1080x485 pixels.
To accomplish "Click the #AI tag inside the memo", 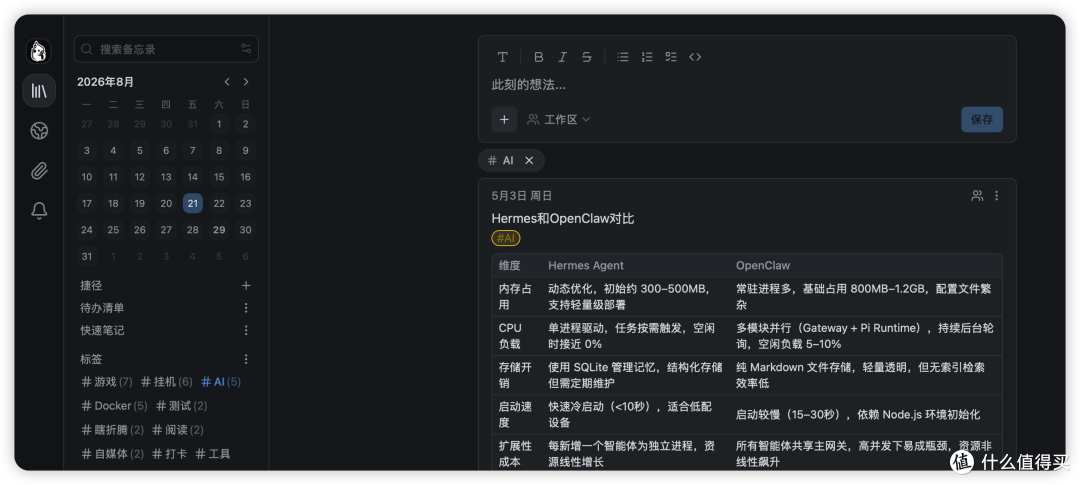I will pyautogui.click(x=506, y=238).
